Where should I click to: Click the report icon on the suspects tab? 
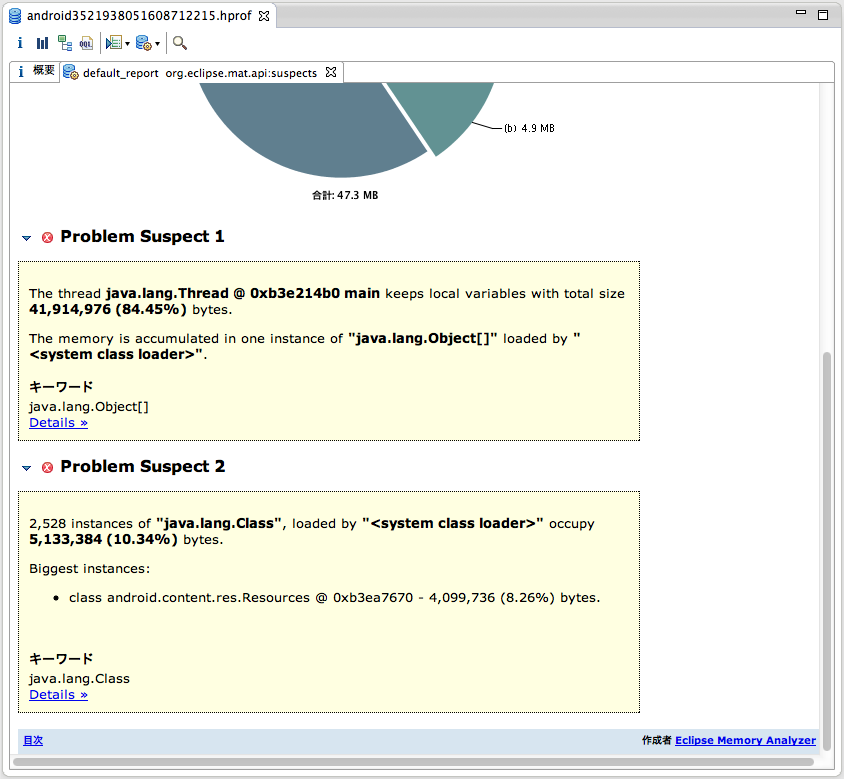point(70,72)
